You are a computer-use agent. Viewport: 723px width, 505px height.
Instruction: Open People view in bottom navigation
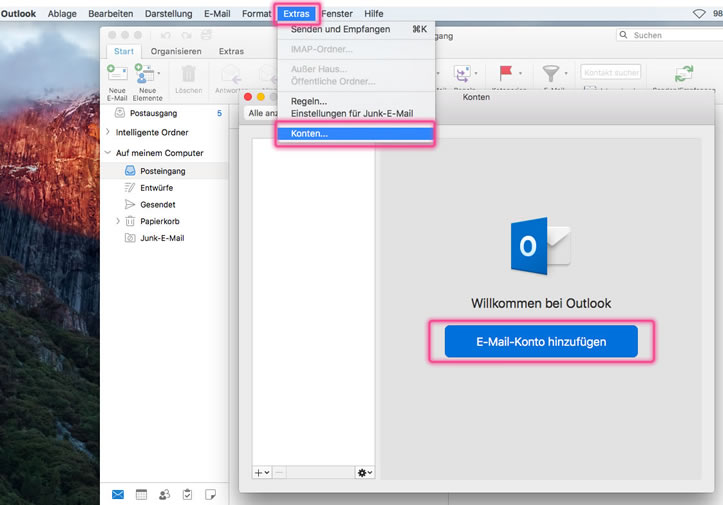click(x=164, y=494)
